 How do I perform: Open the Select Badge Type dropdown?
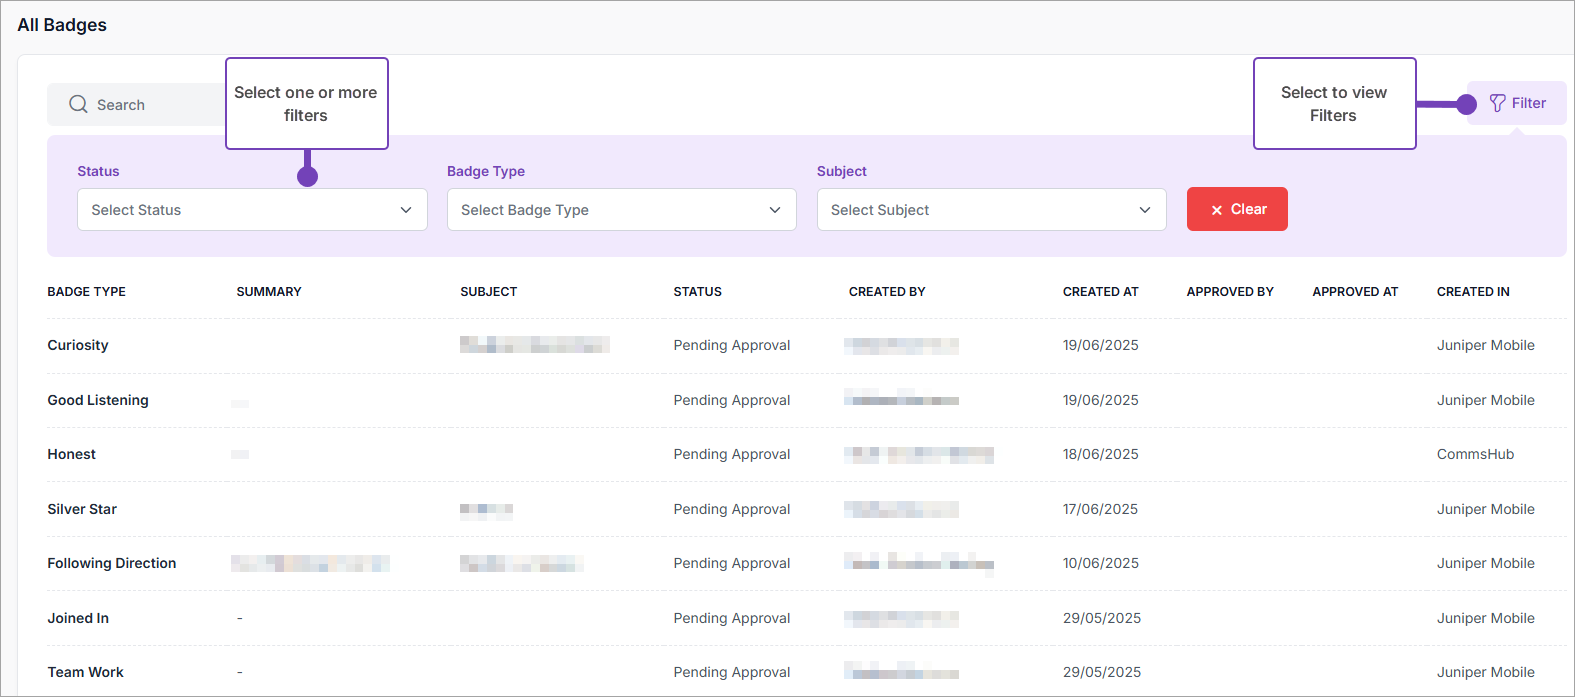621,210
